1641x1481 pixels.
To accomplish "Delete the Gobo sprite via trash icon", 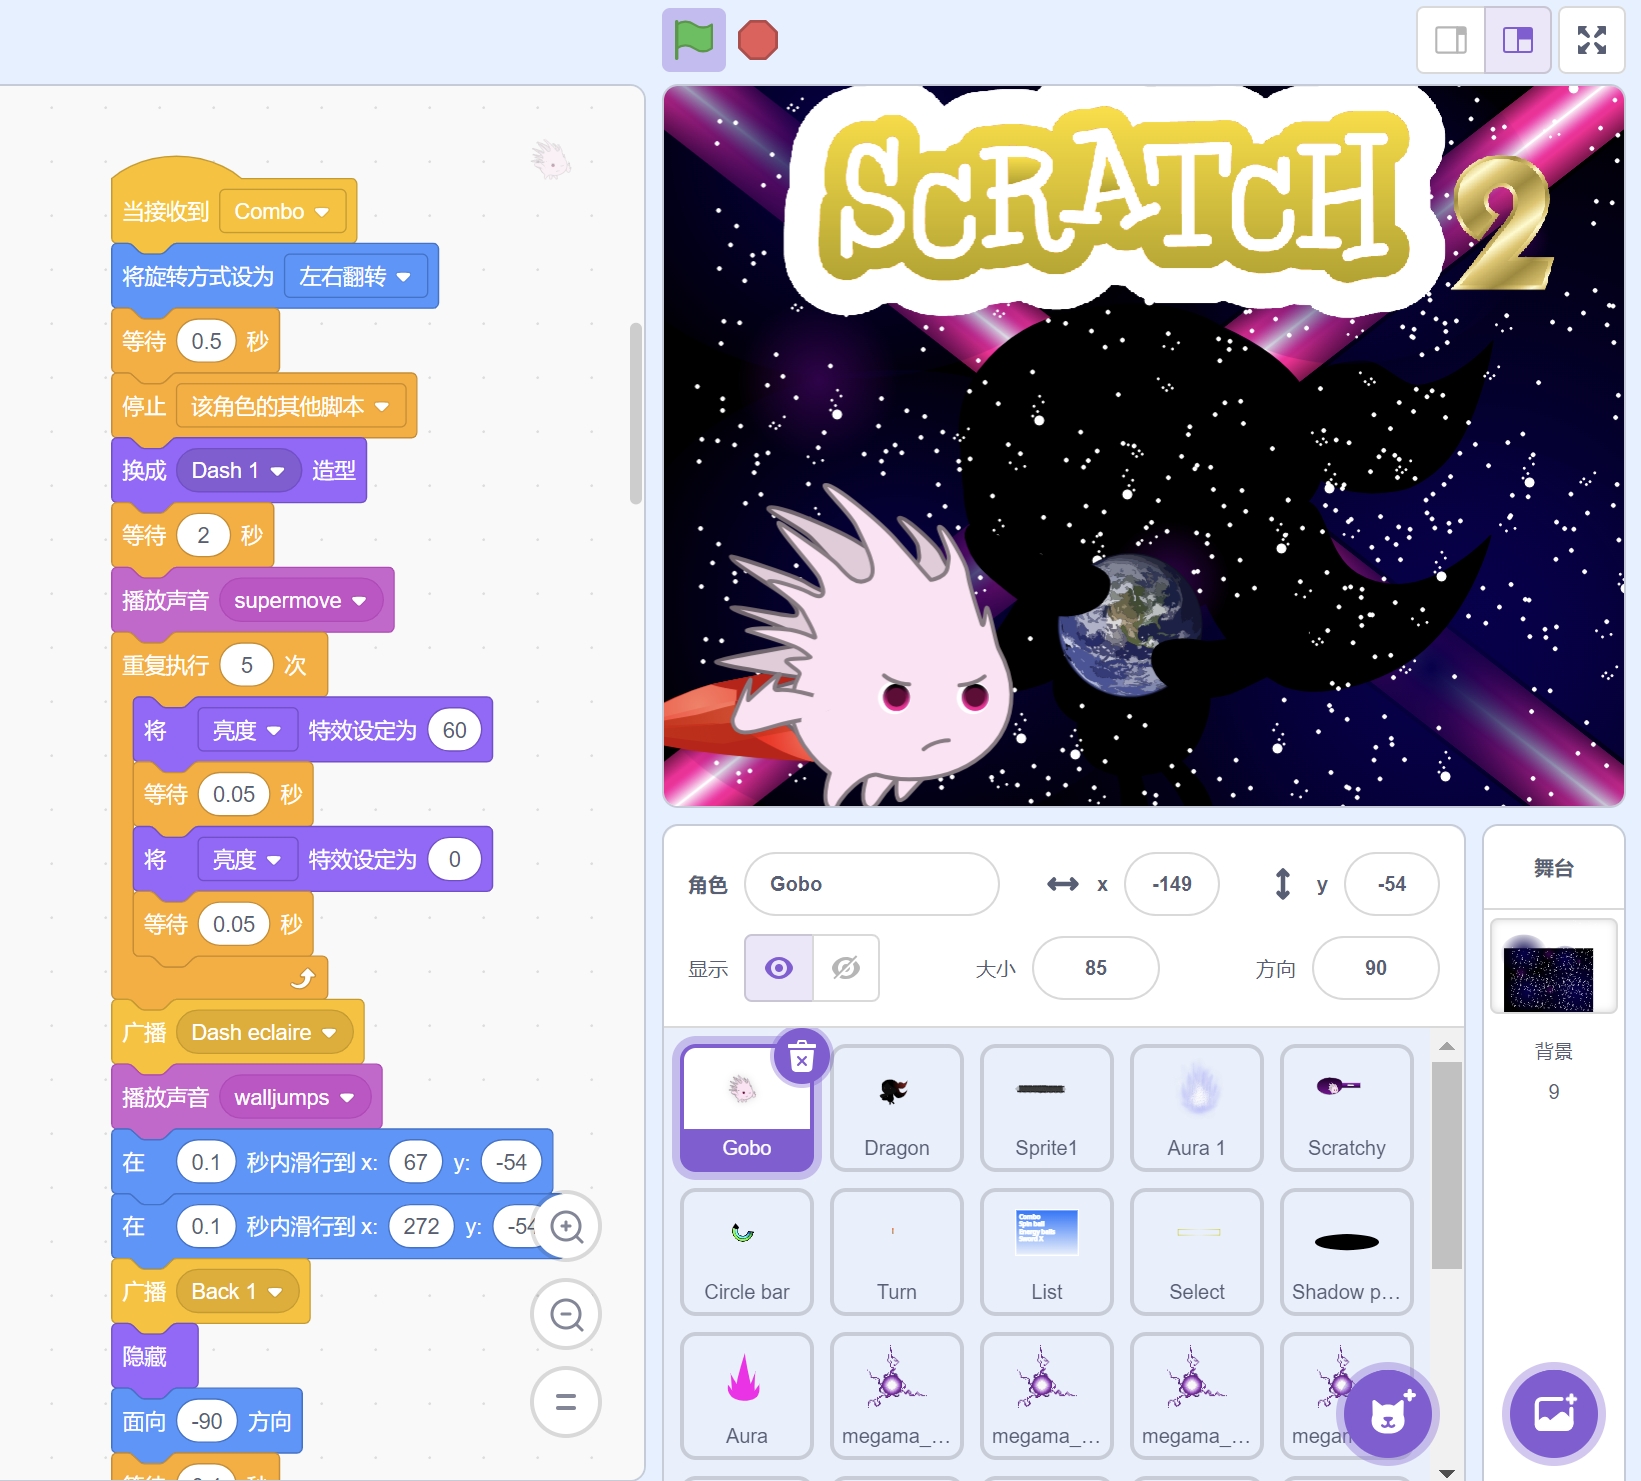I will click(x=800, y=1057).
